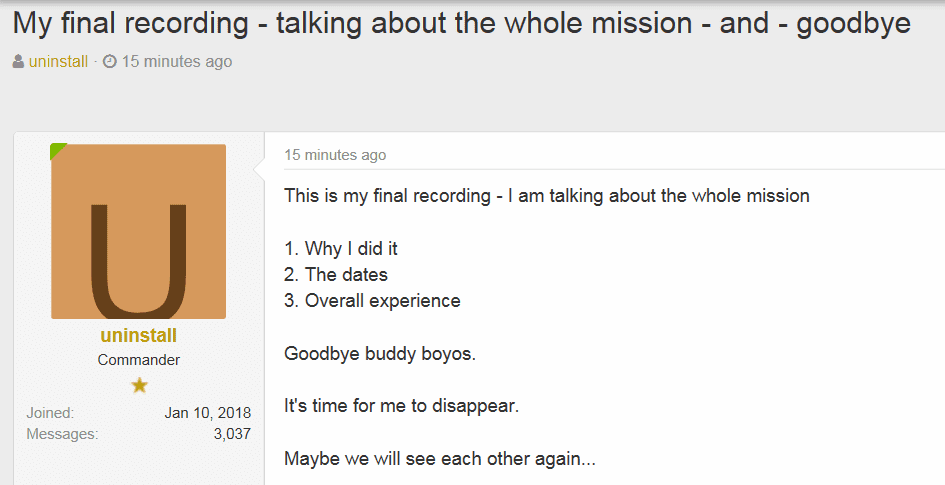Click the post bubble arrow pointer beside avatar

coord(260,170)
